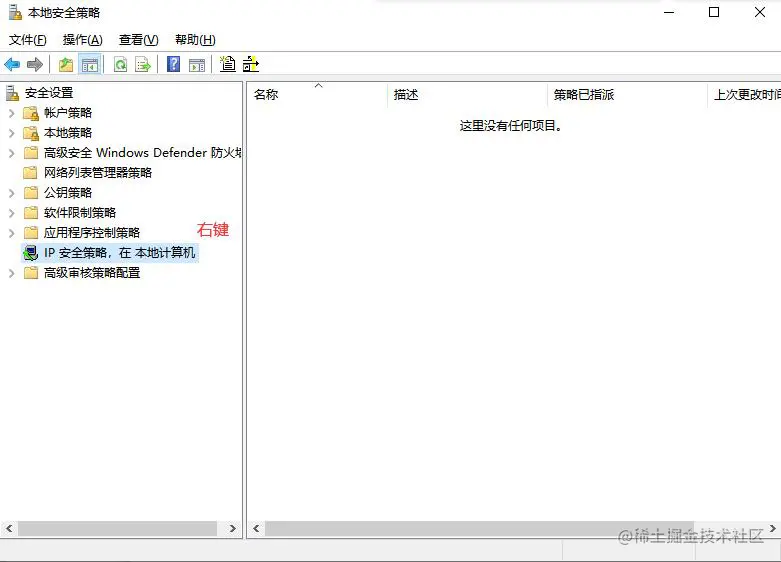781x562 pixels.
Task: Click left arrow of details pane scrollbar
Action: [x=256, y=529]
